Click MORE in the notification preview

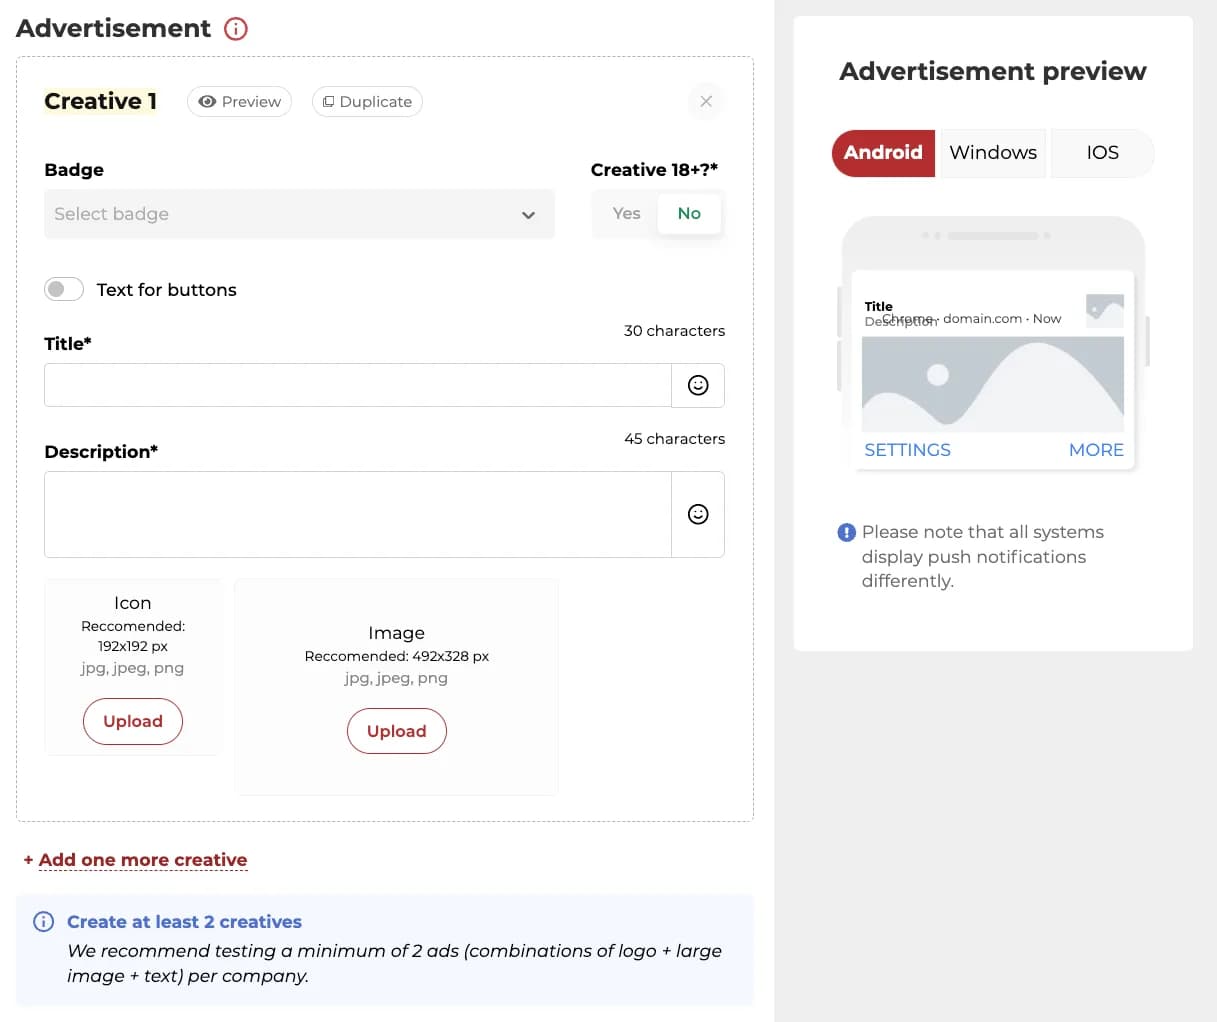(x=1096, y=450)
